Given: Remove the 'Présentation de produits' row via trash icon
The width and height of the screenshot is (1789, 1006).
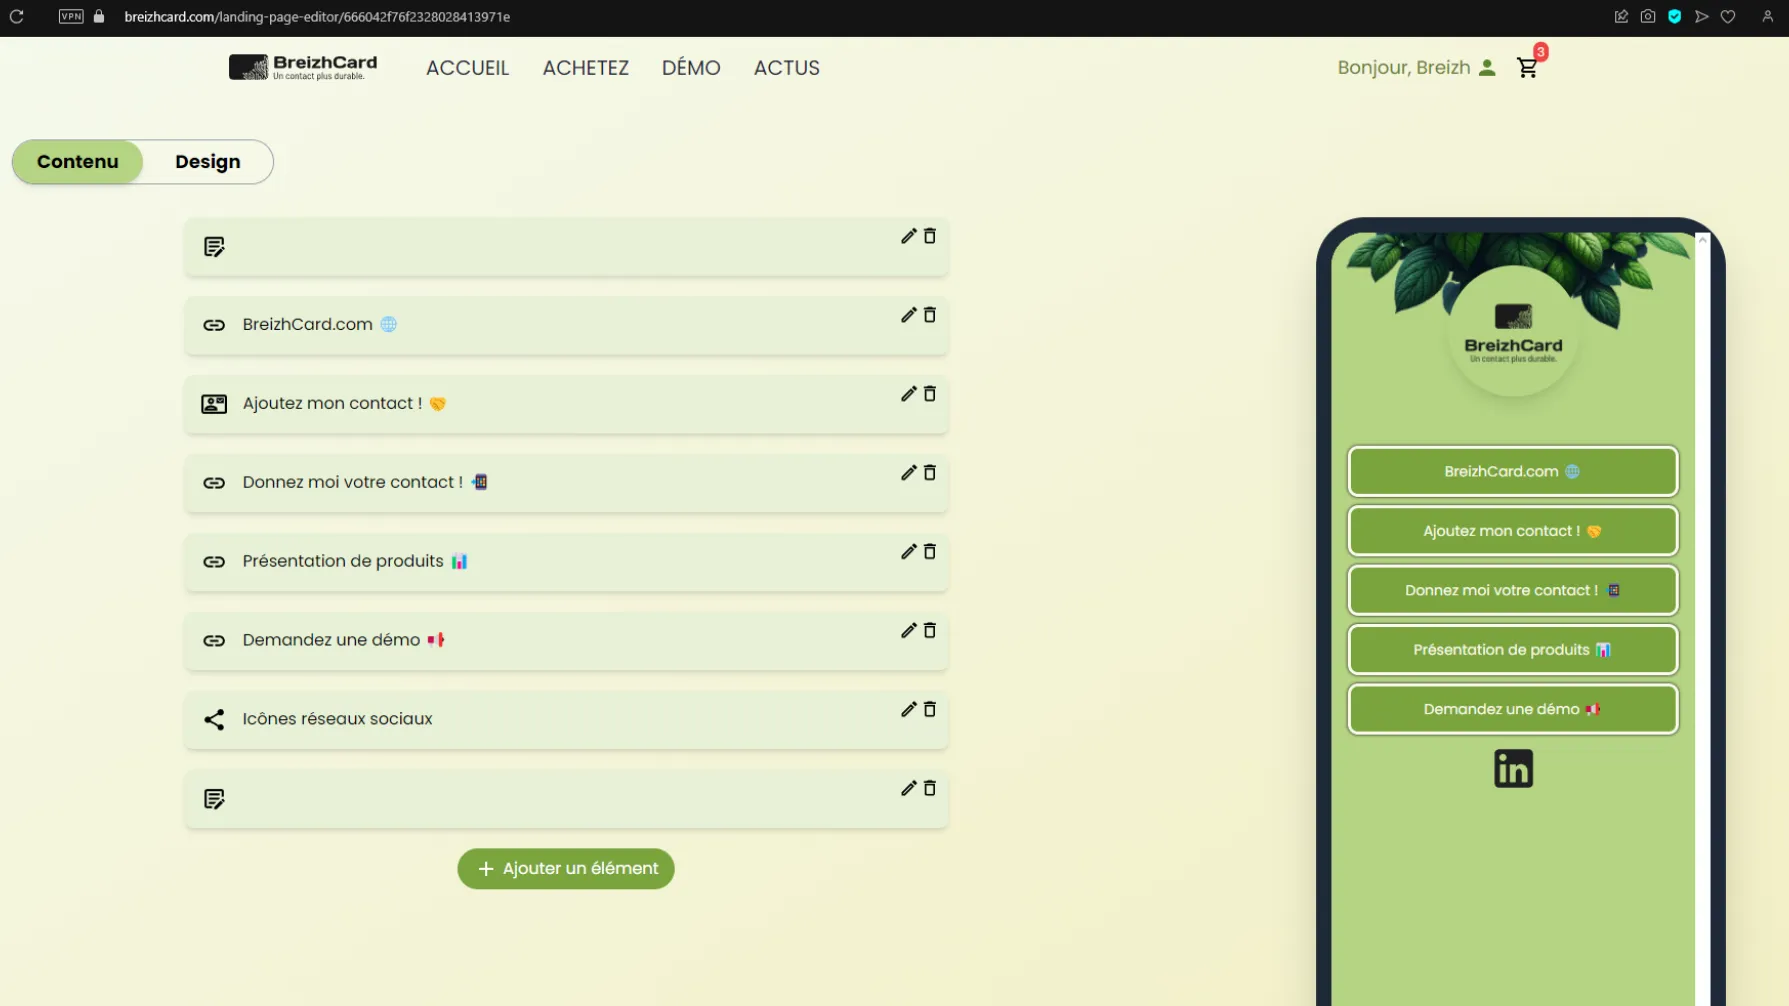Looking at the screenshot, I should click(929, 552).
